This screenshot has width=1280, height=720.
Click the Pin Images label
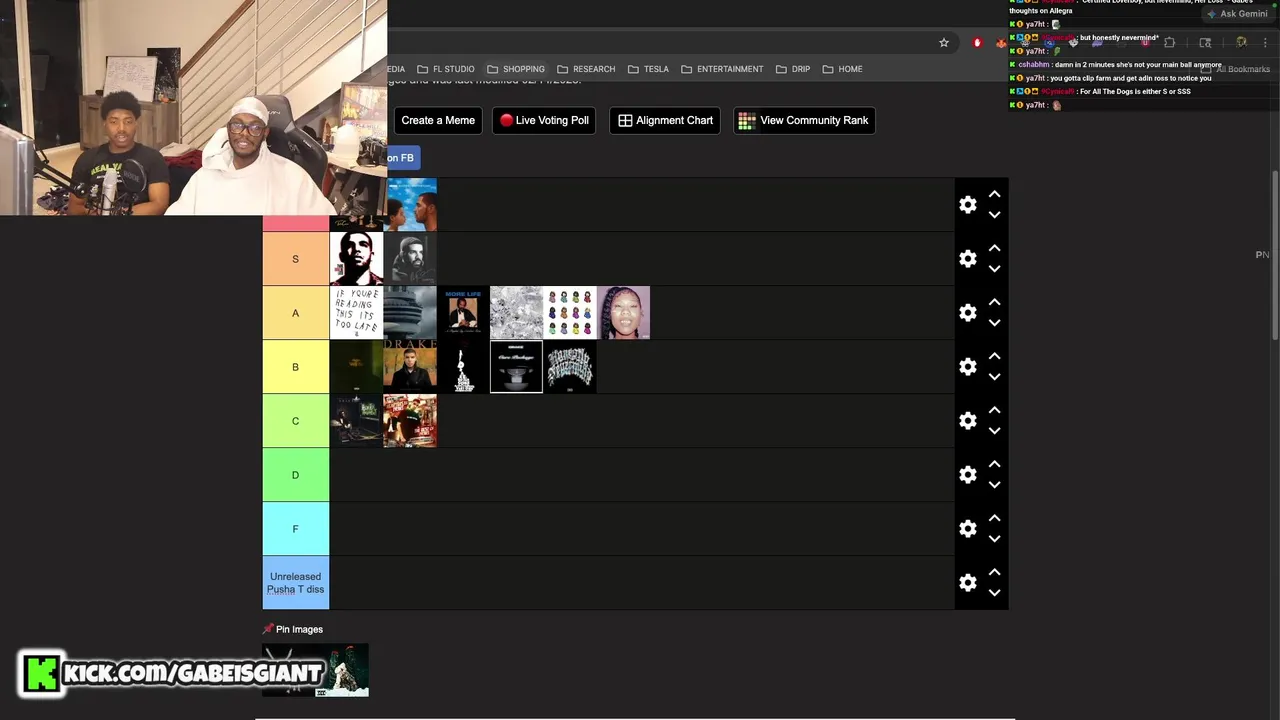[x=293, y=629]
